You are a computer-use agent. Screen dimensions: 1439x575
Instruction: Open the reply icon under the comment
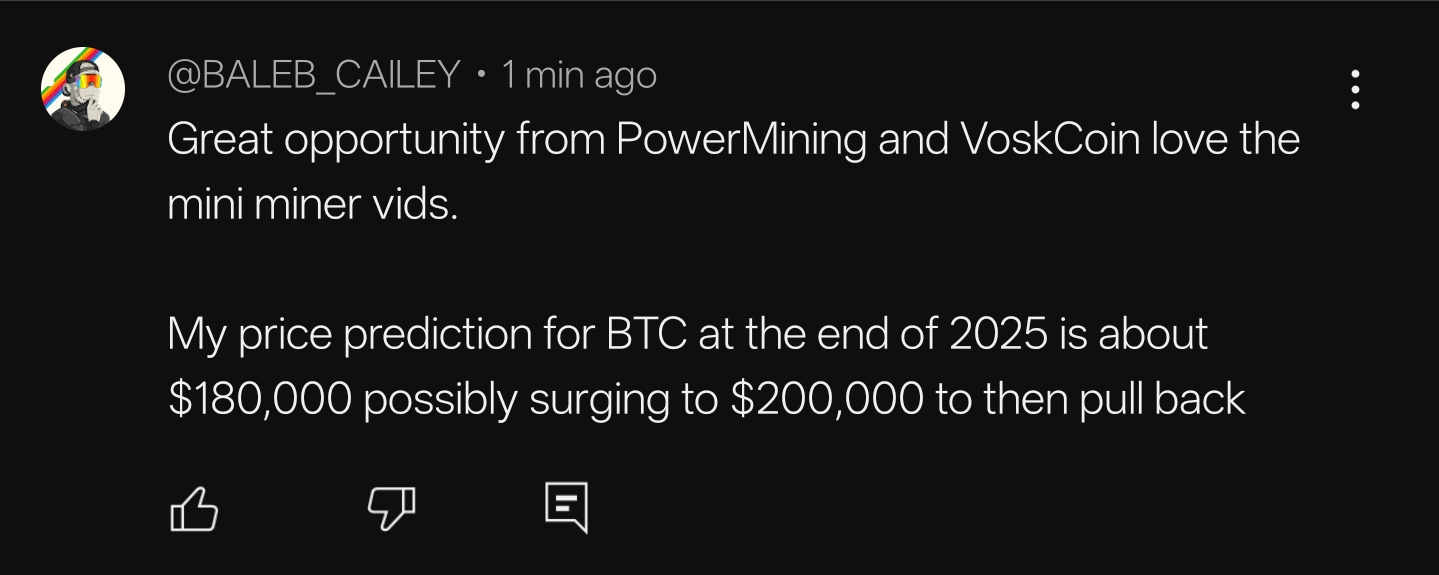pyautogui.click(x=565, y=508)
